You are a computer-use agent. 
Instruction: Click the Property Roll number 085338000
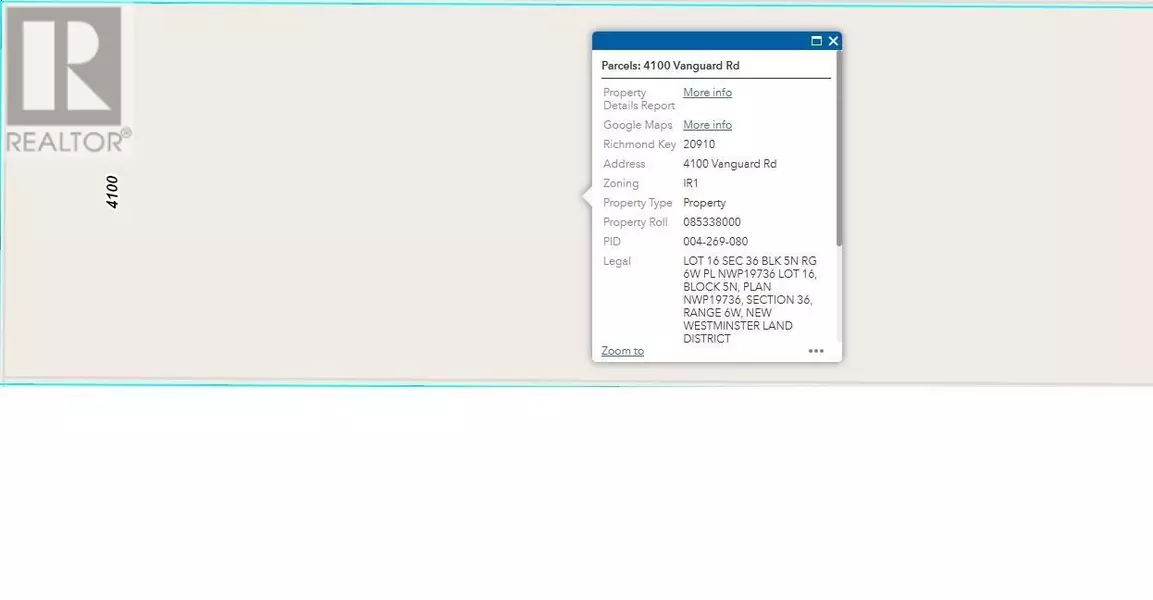click(x=711, y=222)
